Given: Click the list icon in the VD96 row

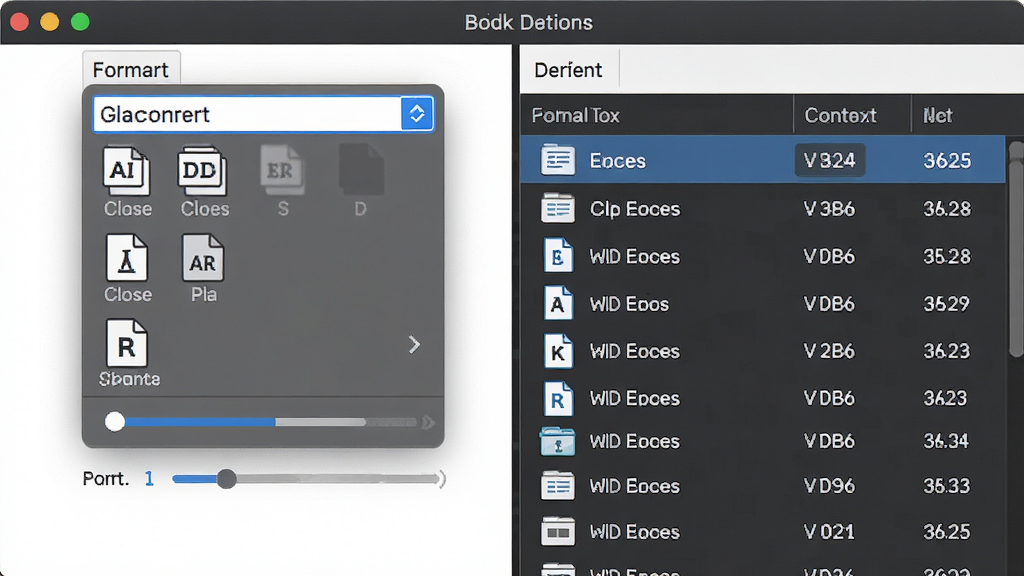Looking at the screenshot, I should (x=558, y=486).
